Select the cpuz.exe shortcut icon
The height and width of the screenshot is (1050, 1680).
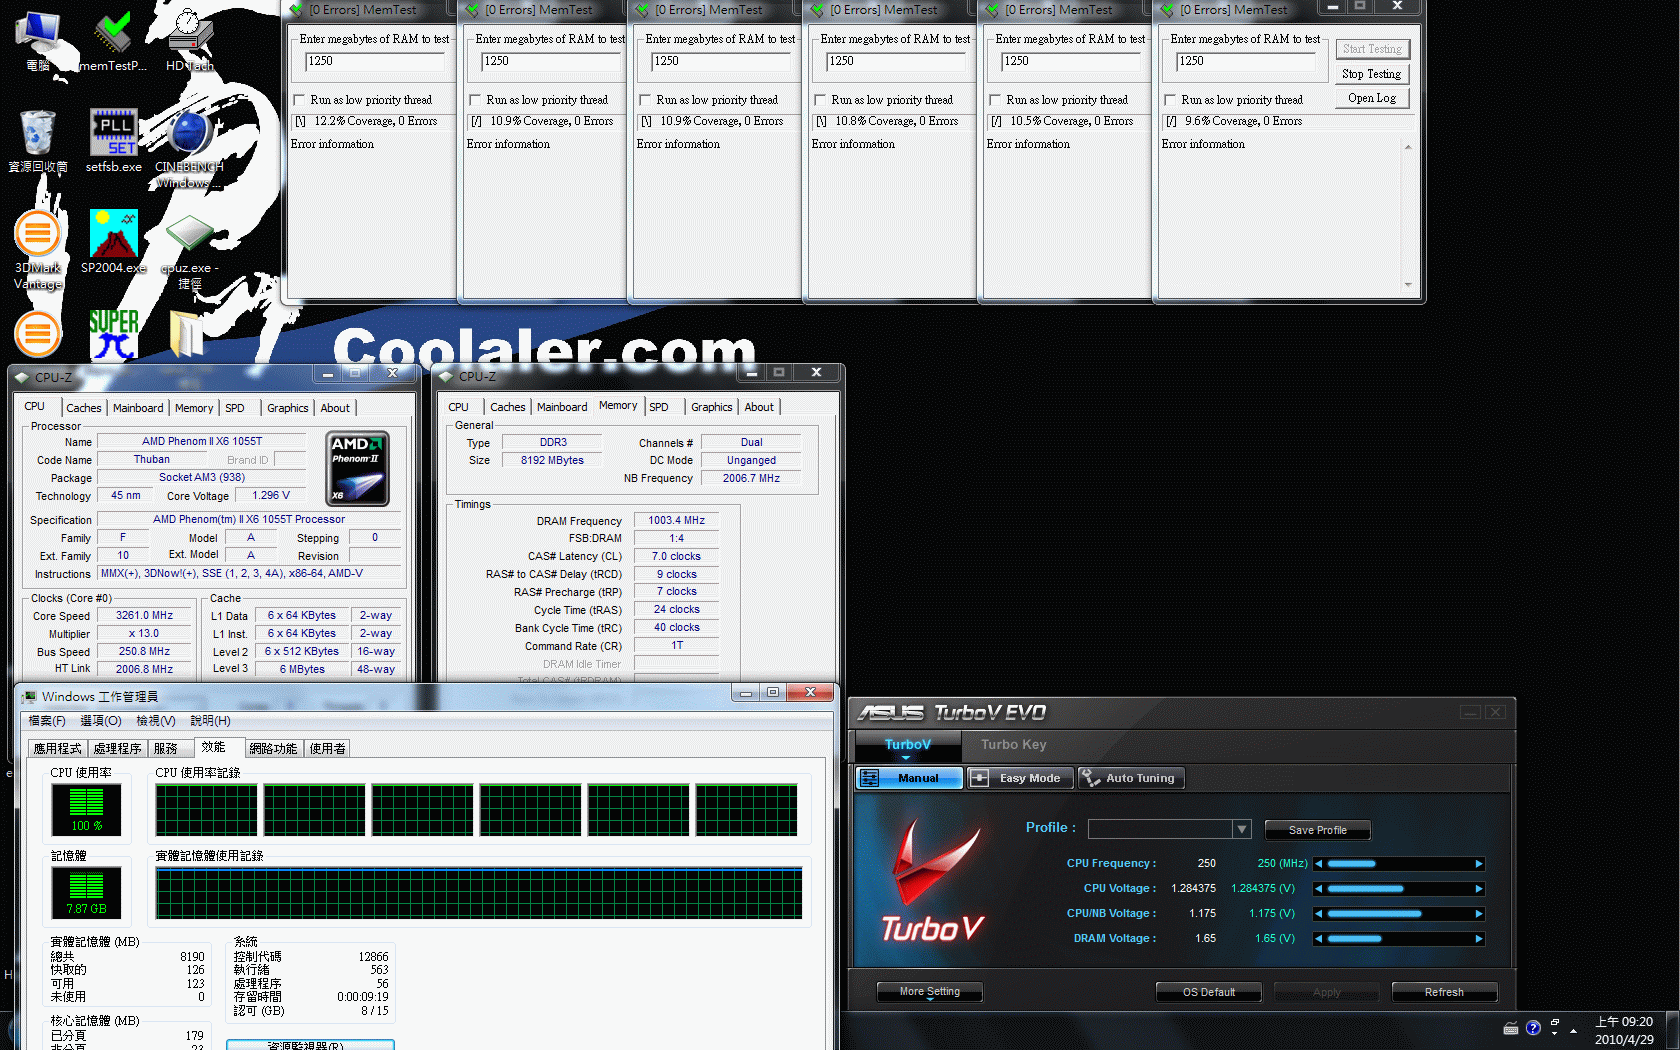[189, 250]
